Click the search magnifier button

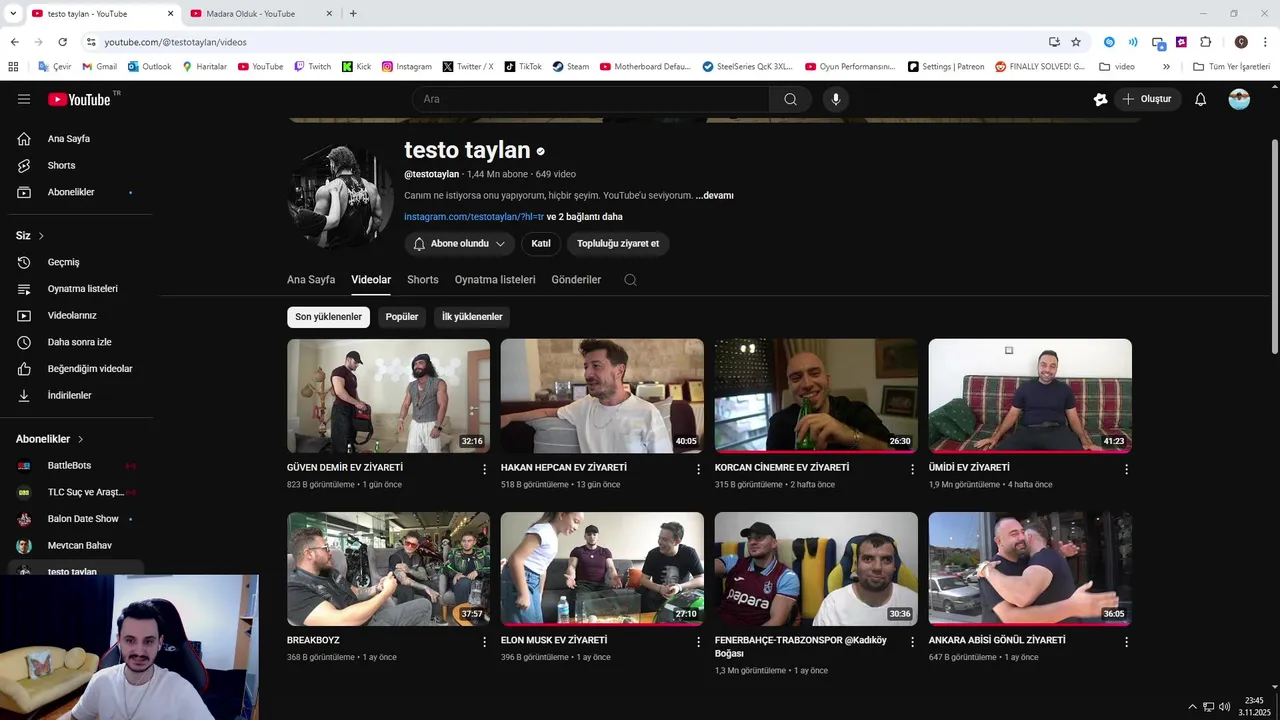point(790,99)
